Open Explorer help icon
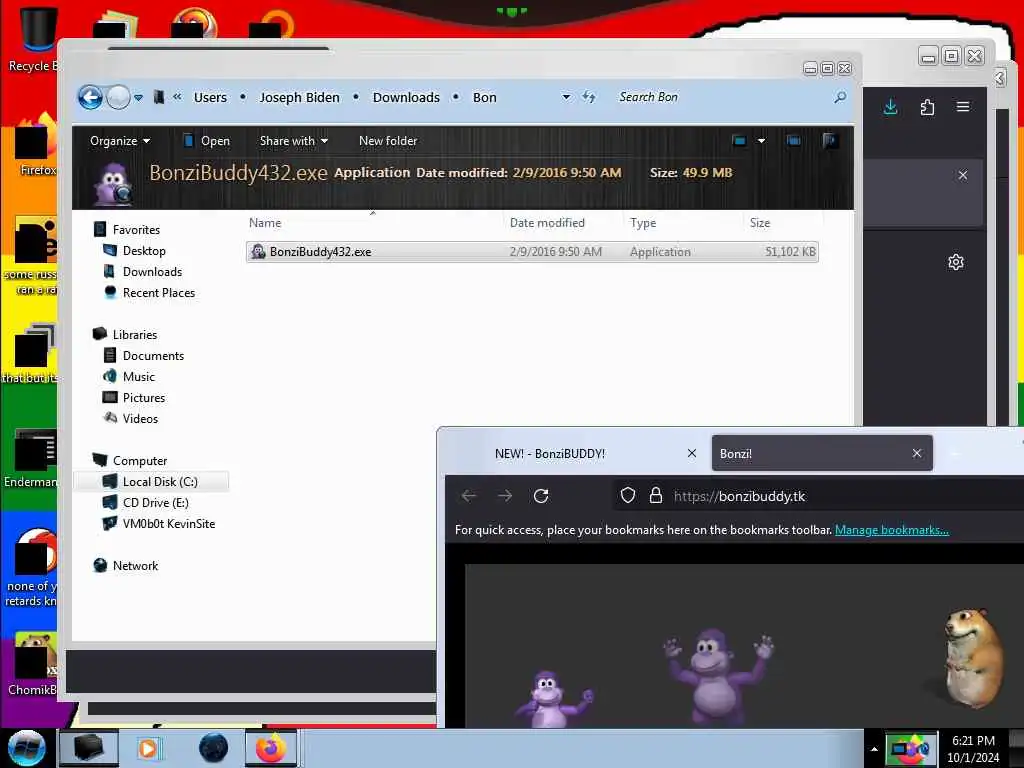The image size is (1024, 768). (x=830, y=141)
